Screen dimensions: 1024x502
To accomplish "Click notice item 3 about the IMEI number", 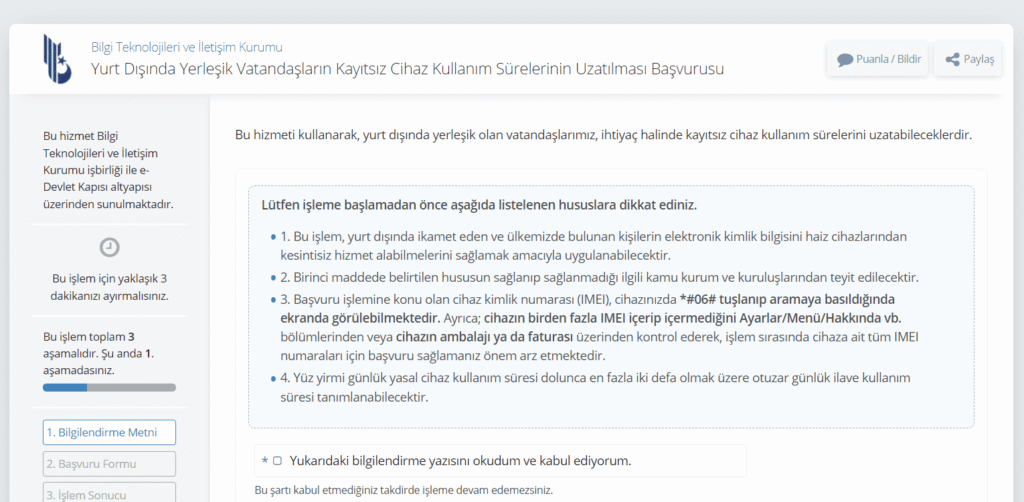I will coord(598,327).
